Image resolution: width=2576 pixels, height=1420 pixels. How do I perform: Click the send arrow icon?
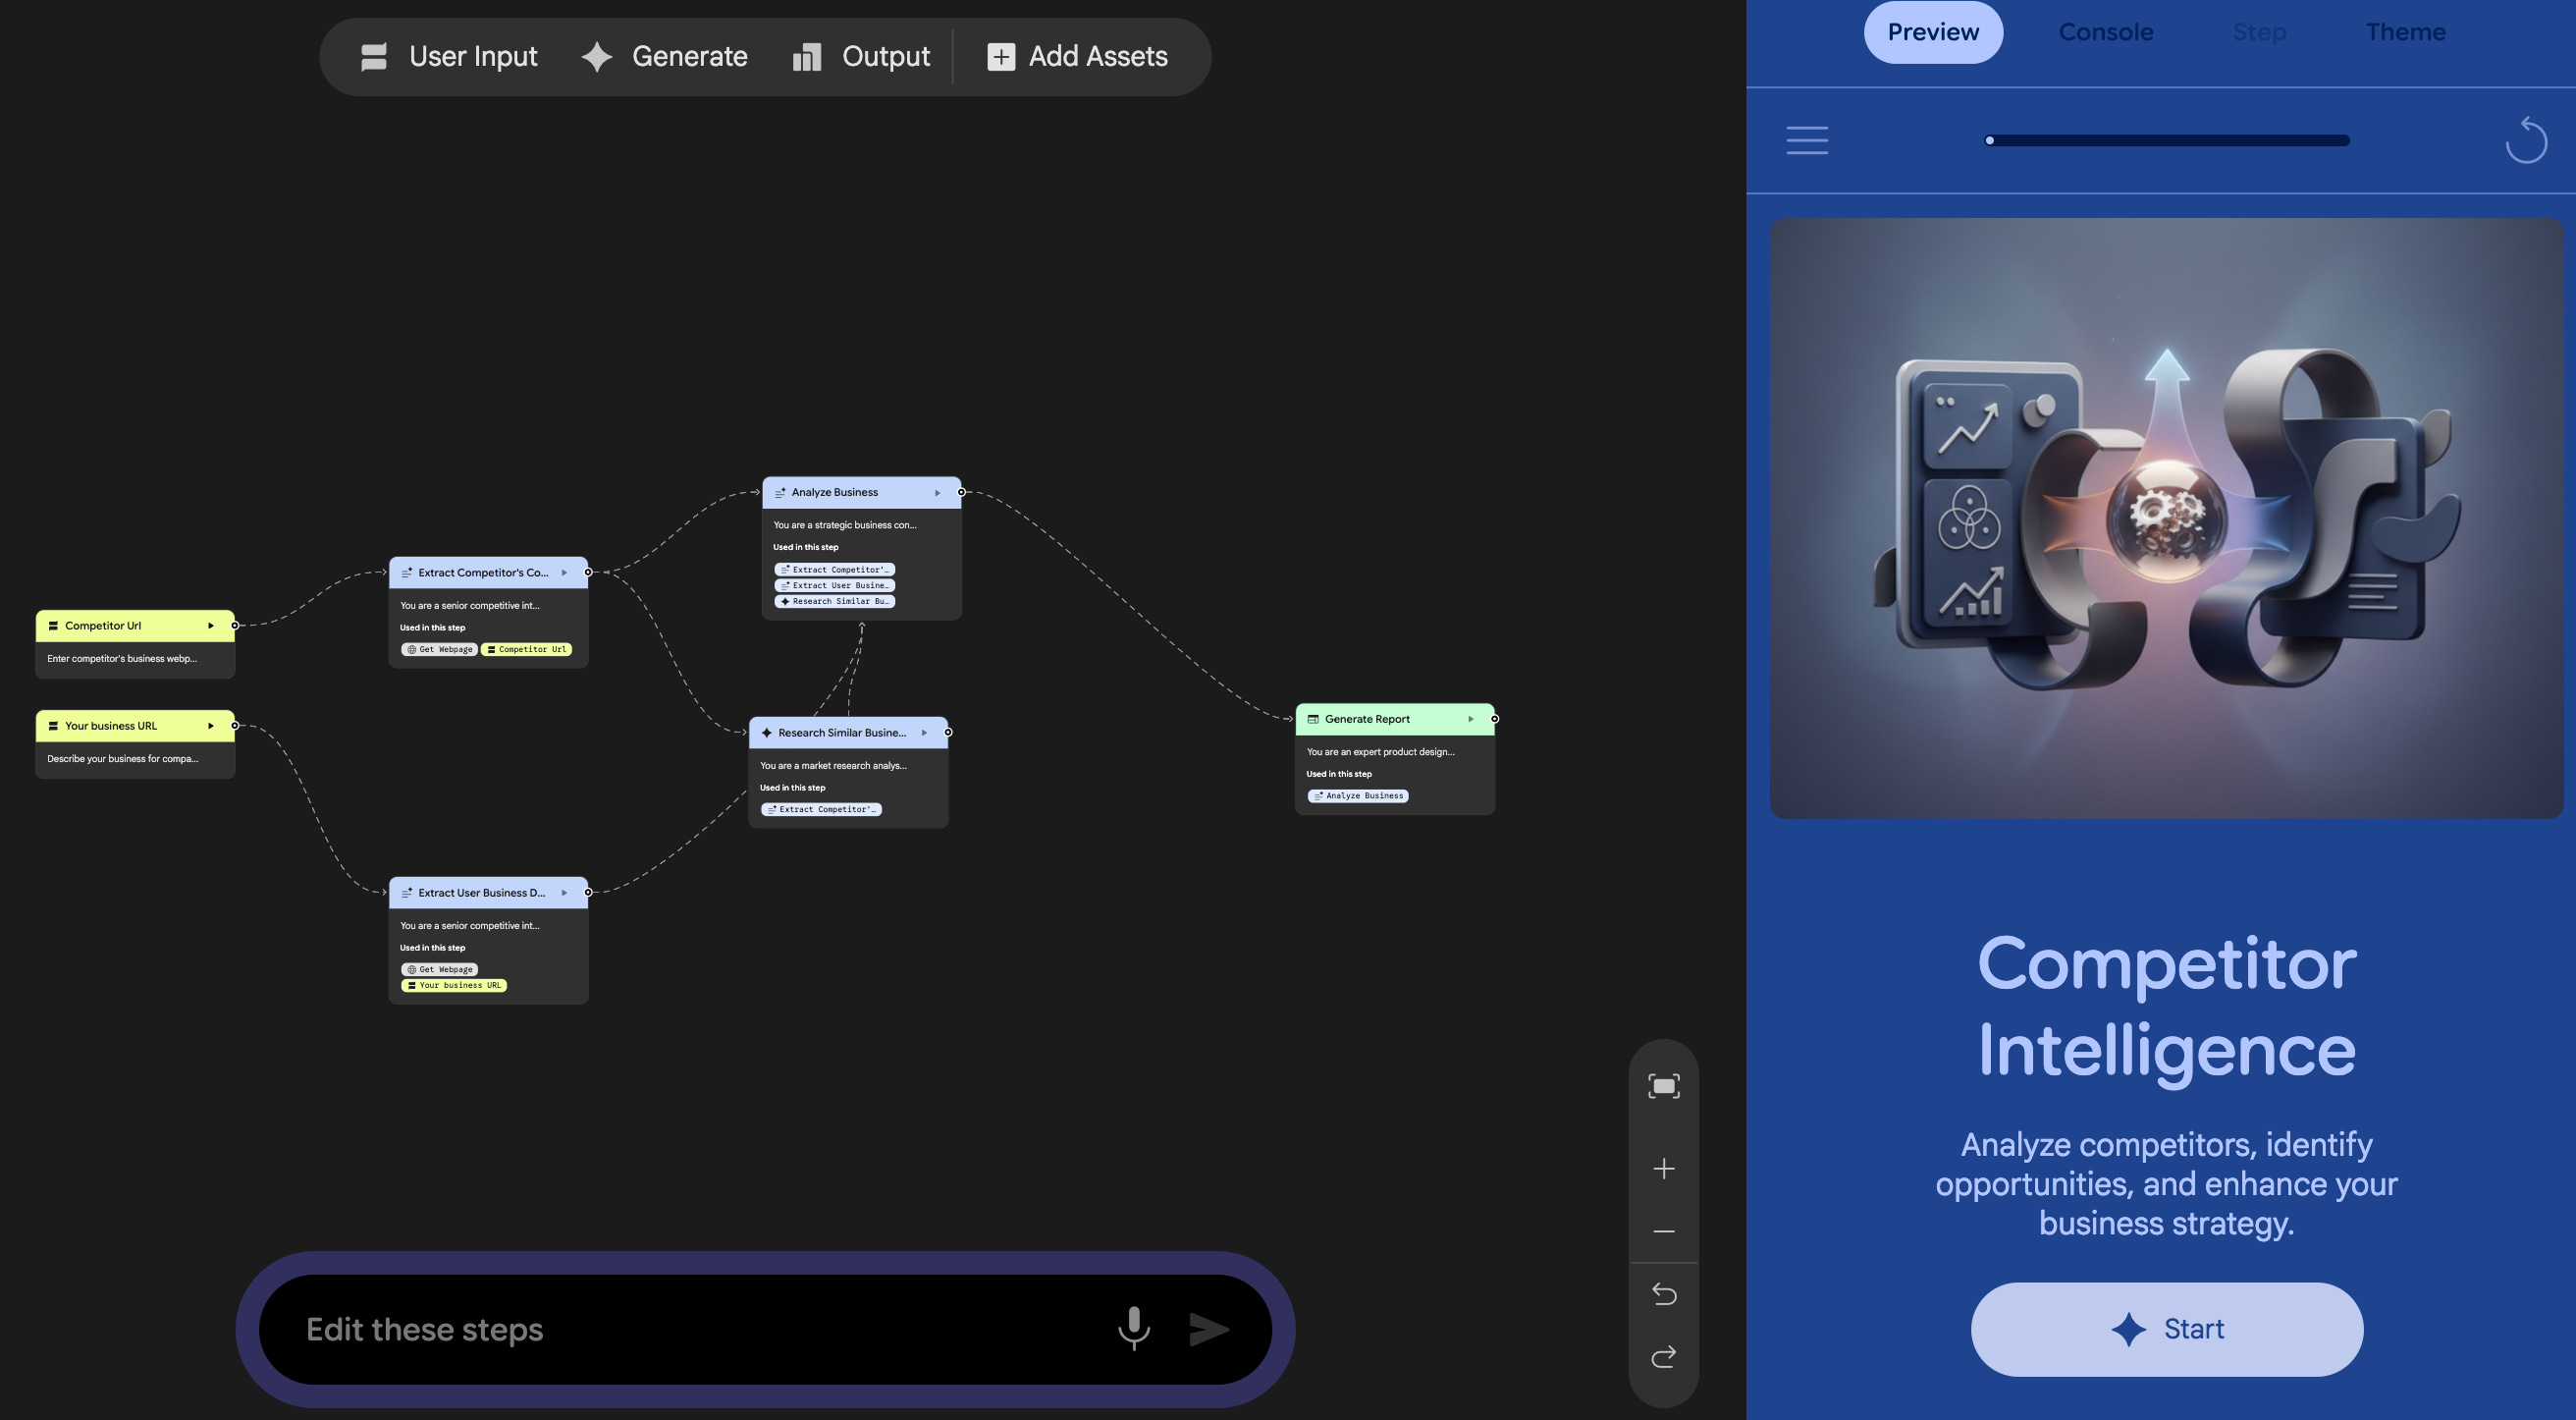1208,1328
